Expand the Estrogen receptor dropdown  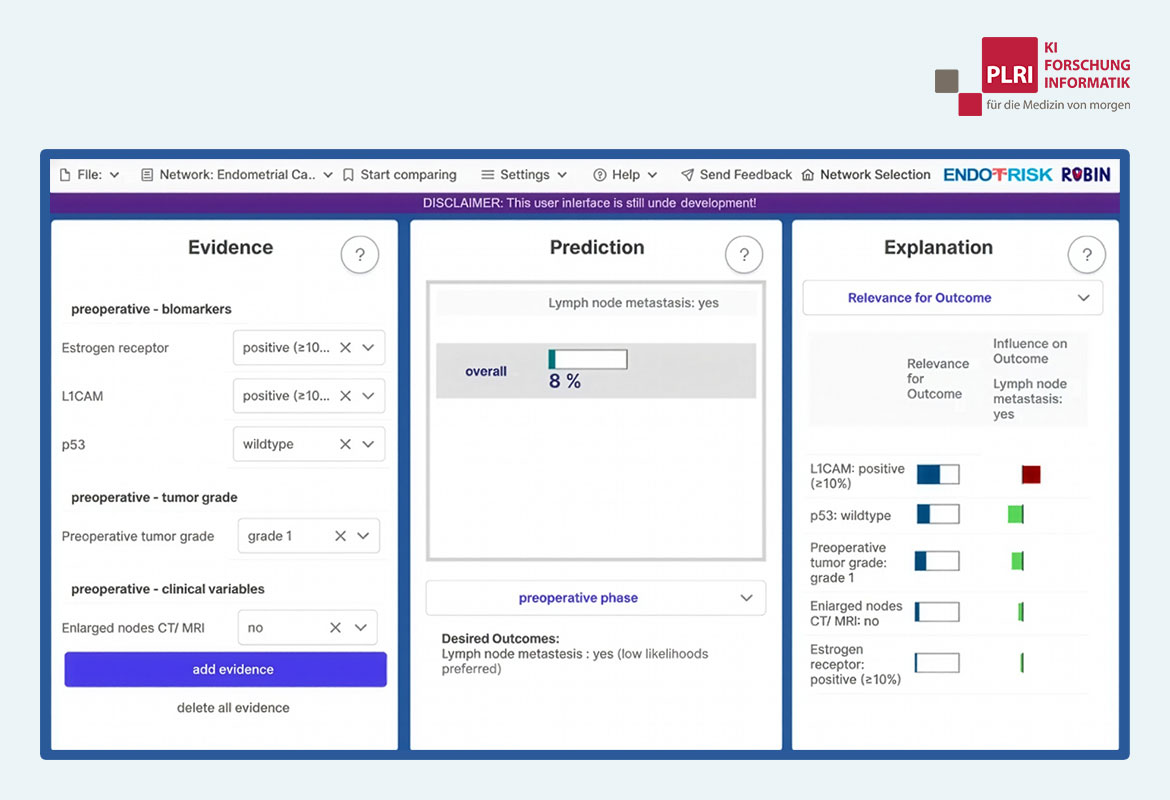tap(368, 348)
